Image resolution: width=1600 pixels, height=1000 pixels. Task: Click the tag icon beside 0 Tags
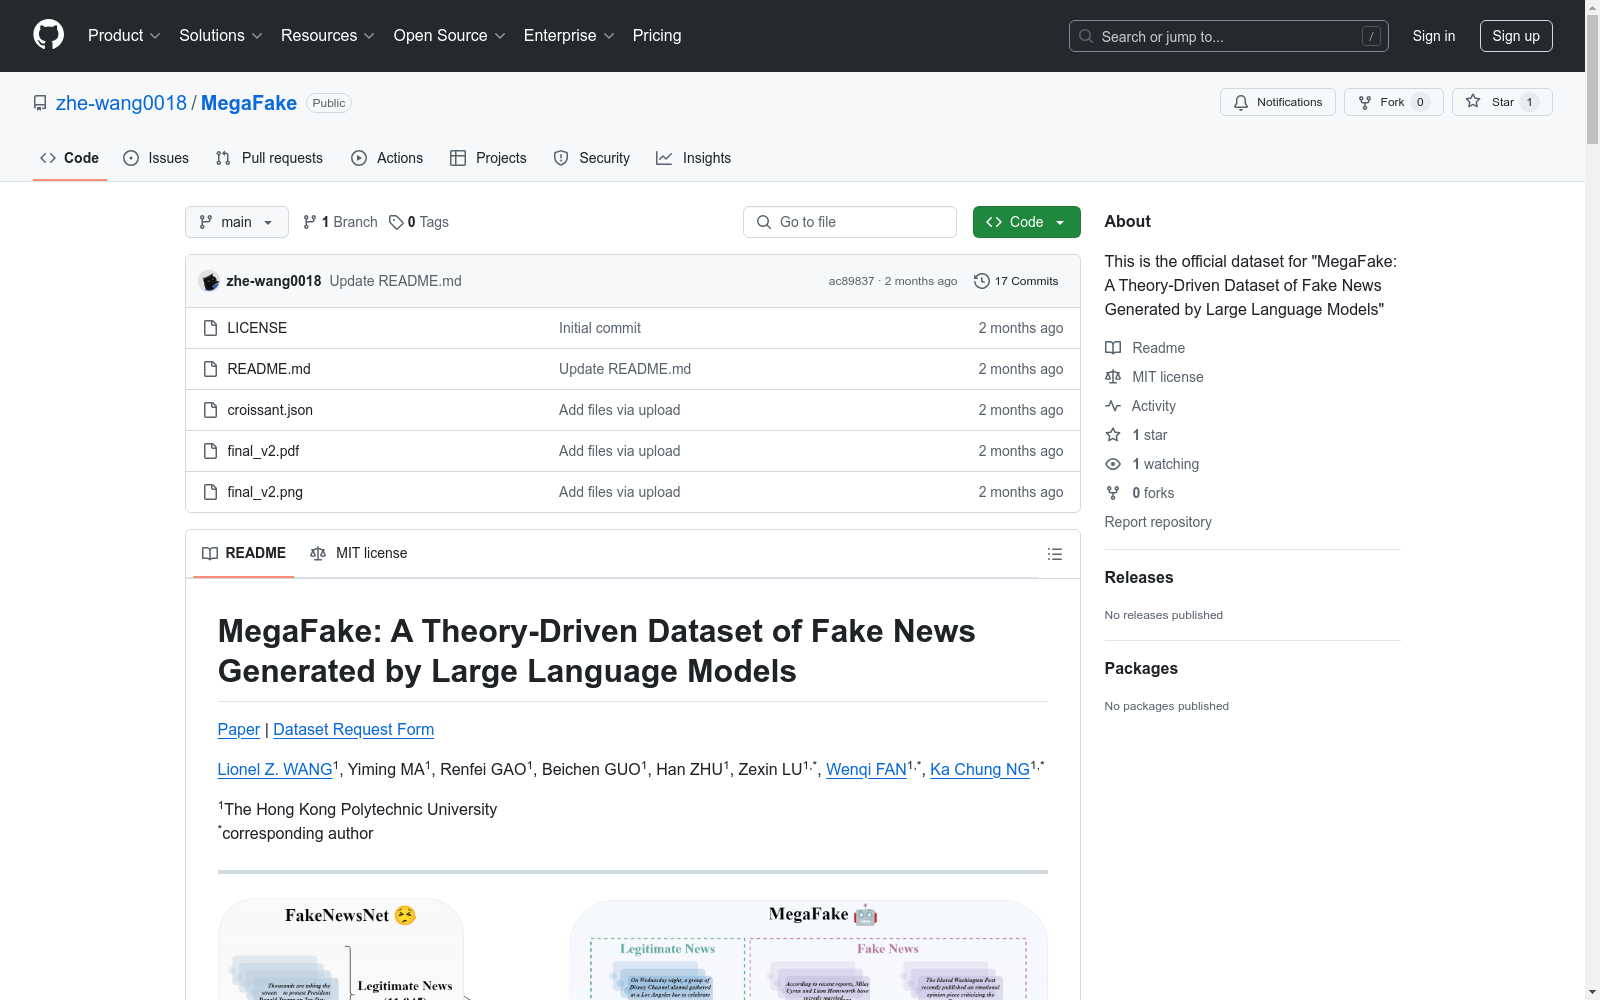point(396,222)
